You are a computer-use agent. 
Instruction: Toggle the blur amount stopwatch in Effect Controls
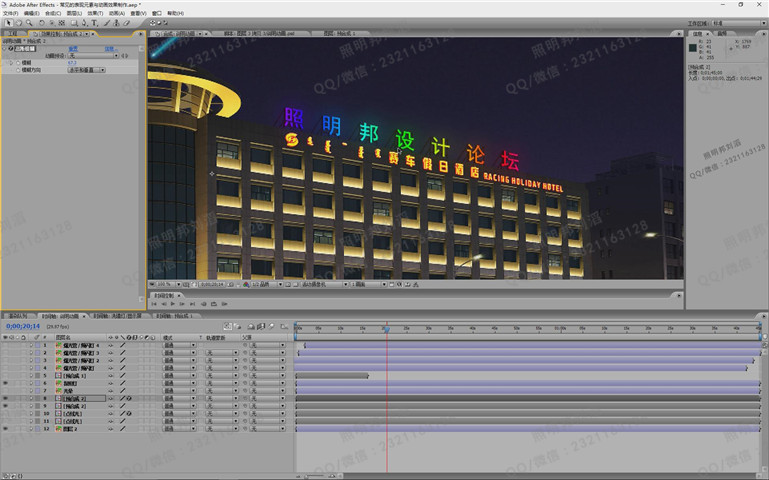(18, 63)
